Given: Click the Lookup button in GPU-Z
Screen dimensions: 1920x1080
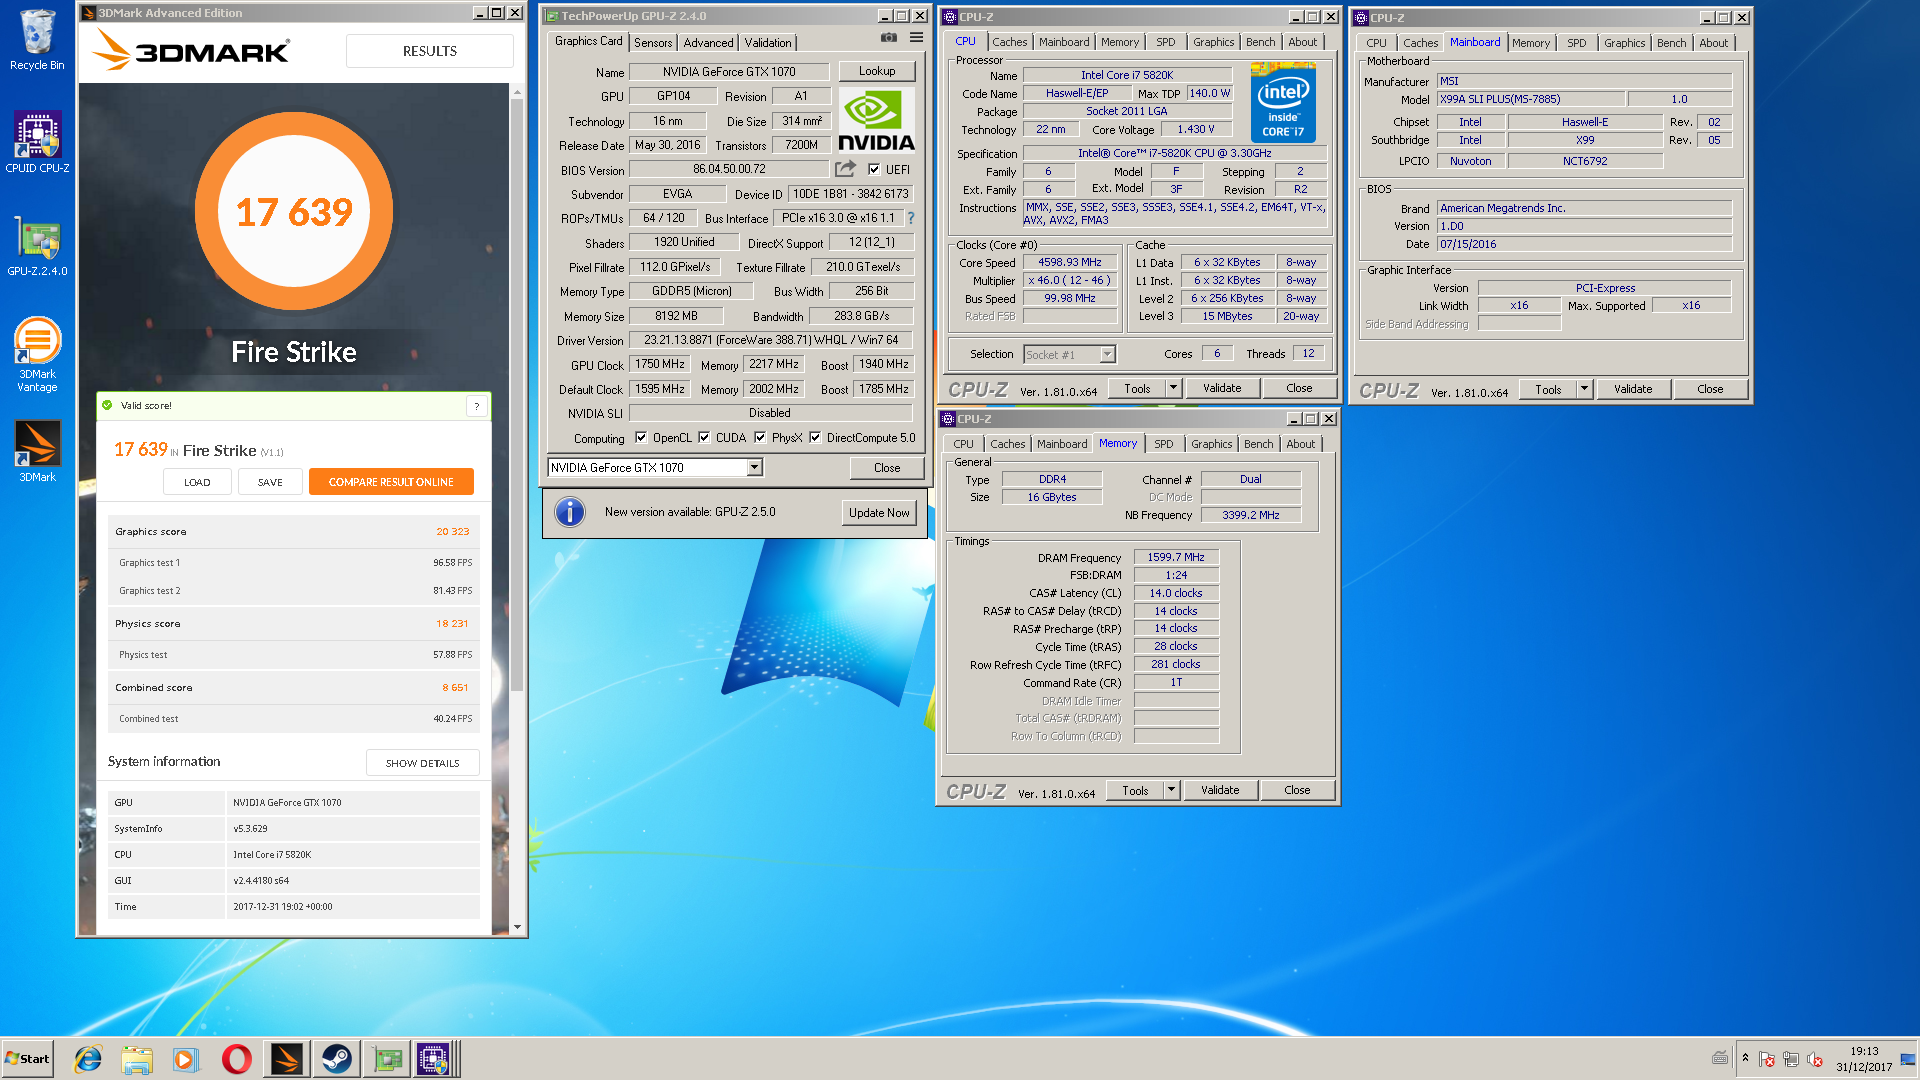Looking at the screenshot, I should 877,71.
